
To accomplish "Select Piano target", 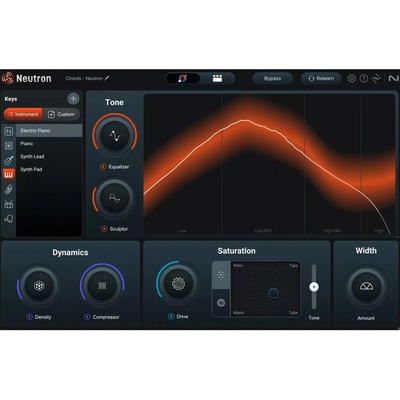I will click(49, 143).
